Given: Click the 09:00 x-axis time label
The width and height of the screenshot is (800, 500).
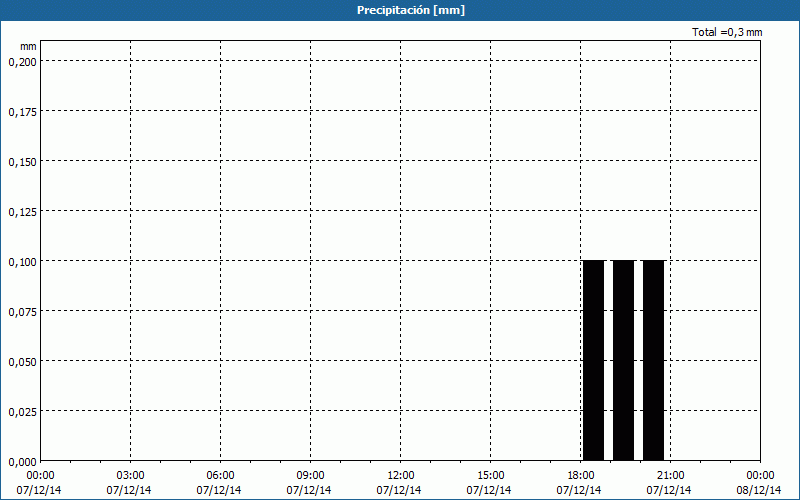Looking at the screenshot, I should coord(310,476).
